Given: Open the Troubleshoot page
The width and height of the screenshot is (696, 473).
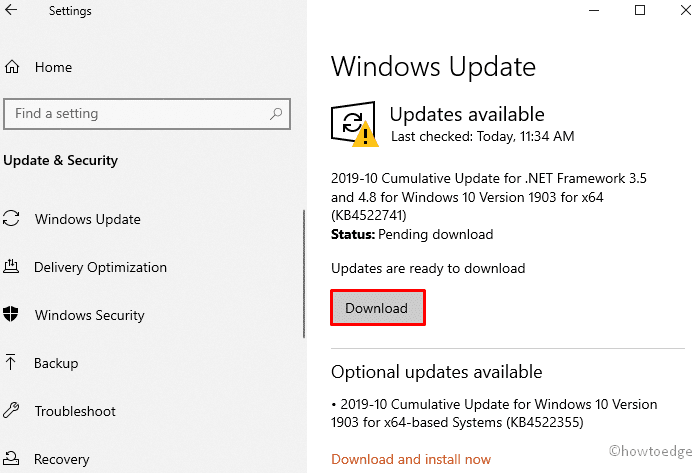Looking at the screenshot, I should coord(75,411).
